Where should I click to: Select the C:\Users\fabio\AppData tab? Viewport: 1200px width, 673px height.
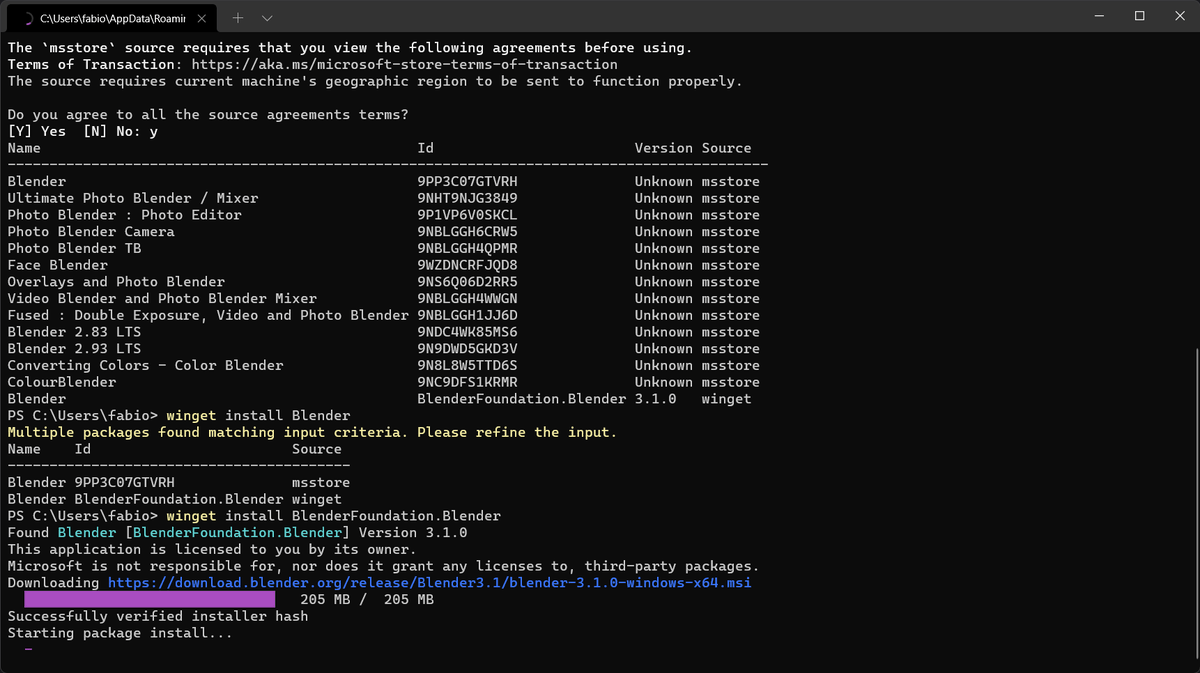[x=113, y=18]
